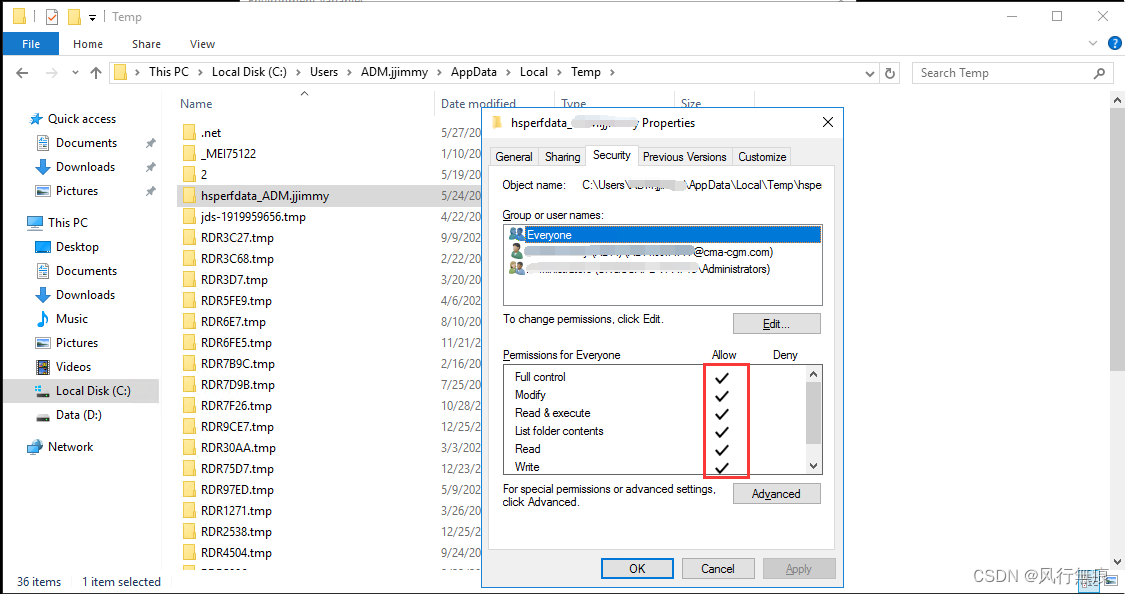The image size is (1125, 594).
Task: Click the Name column sort chevron
Action: point(304,93)
